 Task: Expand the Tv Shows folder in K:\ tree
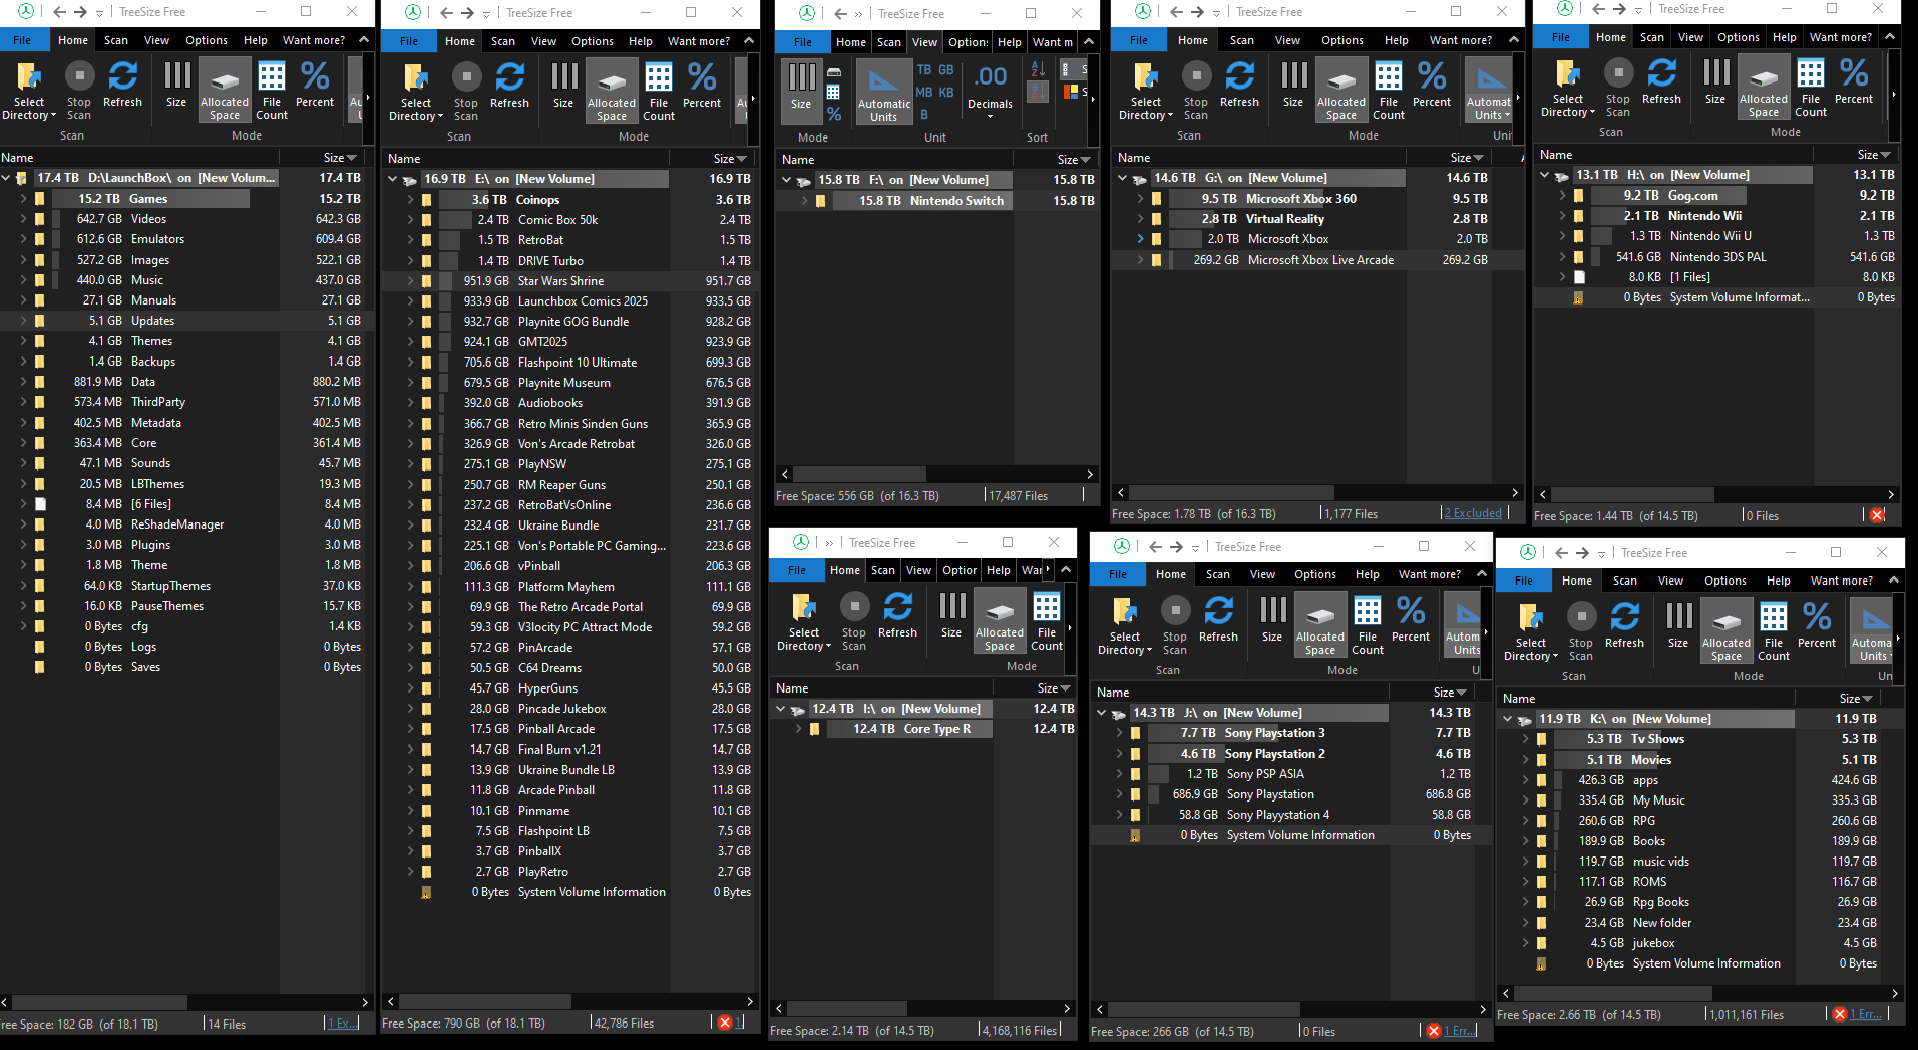click(1525, 739)
